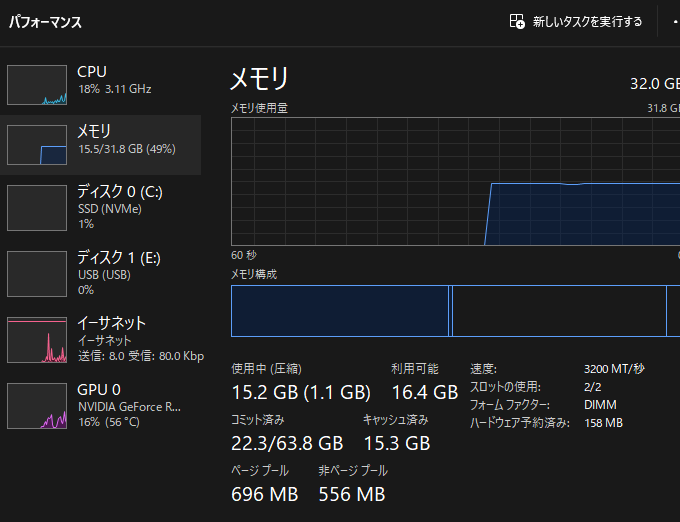Click the 3200 MT/秒 speed value
The image size is (680, 522).
(614, 368)
